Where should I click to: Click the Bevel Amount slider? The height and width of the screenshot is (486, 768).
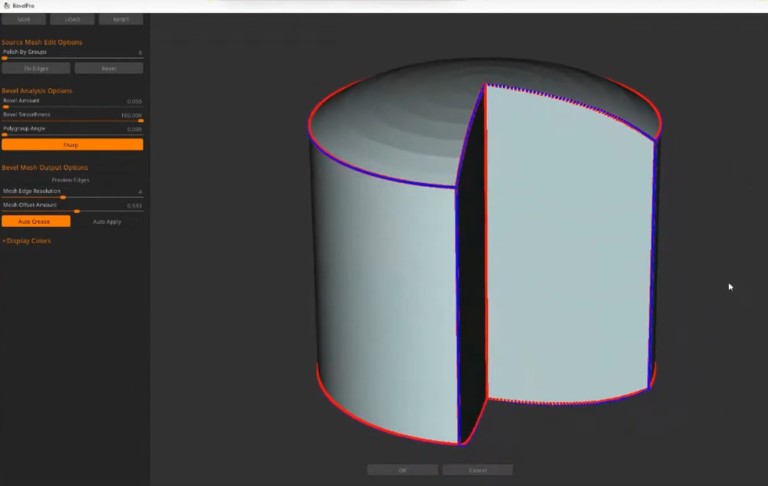click(72, 107)
